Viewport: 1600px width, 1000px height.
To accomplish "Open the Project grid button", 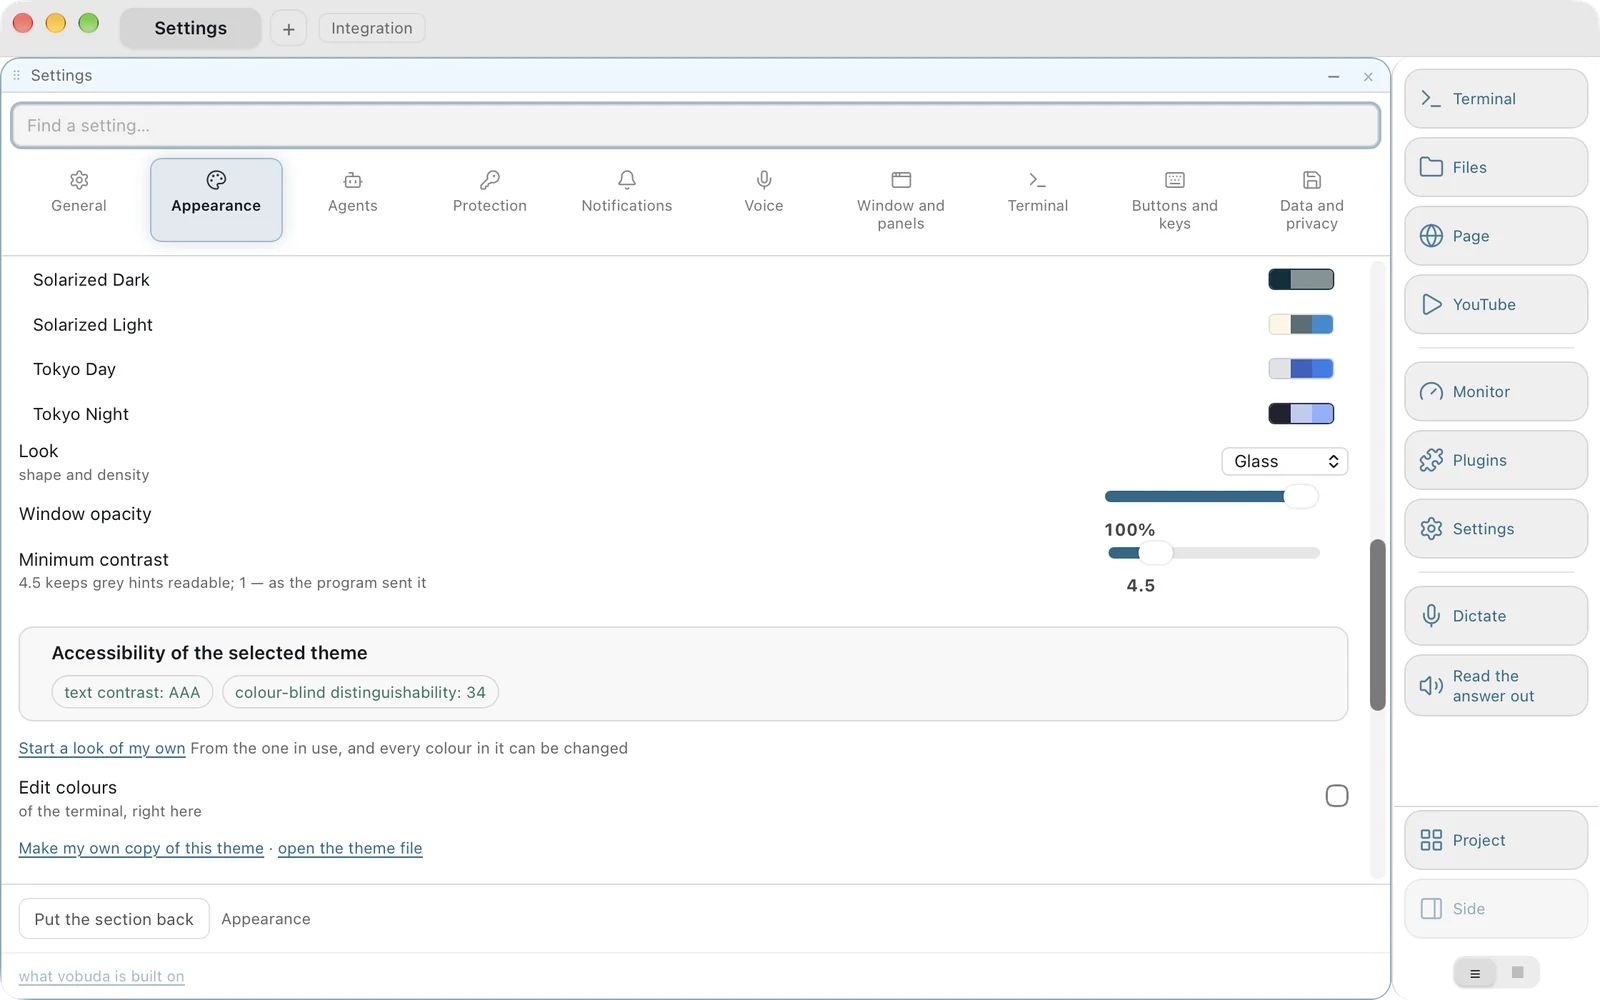I will click(1496, 840).
